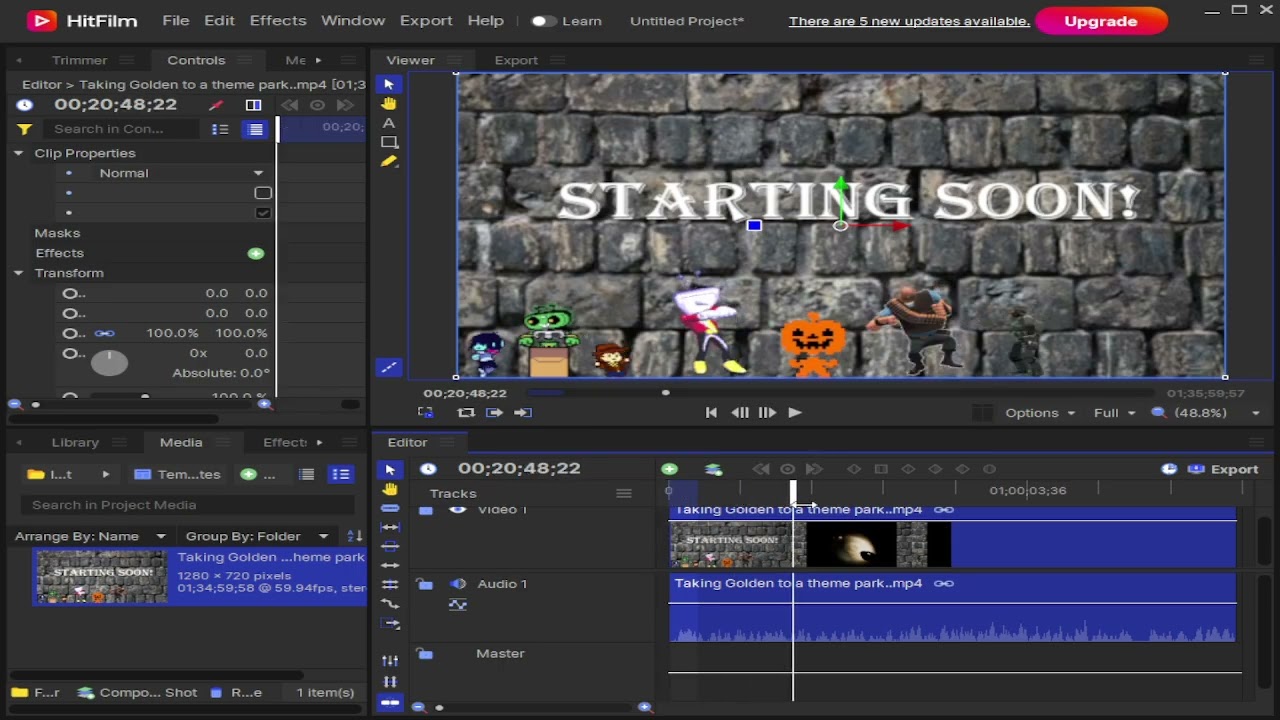
Task: Zoom out the Editor timeline magnifier minus
Action: pos(418,707)
